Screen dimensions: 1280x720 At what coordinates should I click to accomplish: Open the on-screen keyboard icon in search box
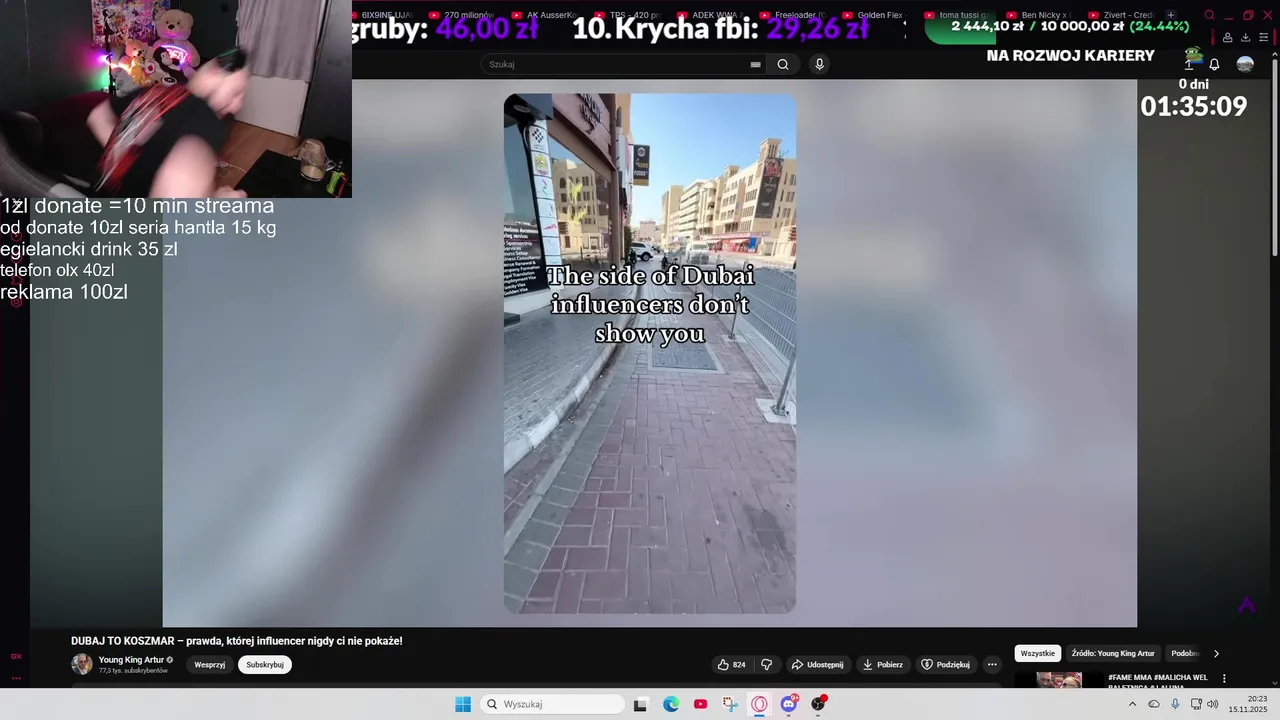click(756, 64)
